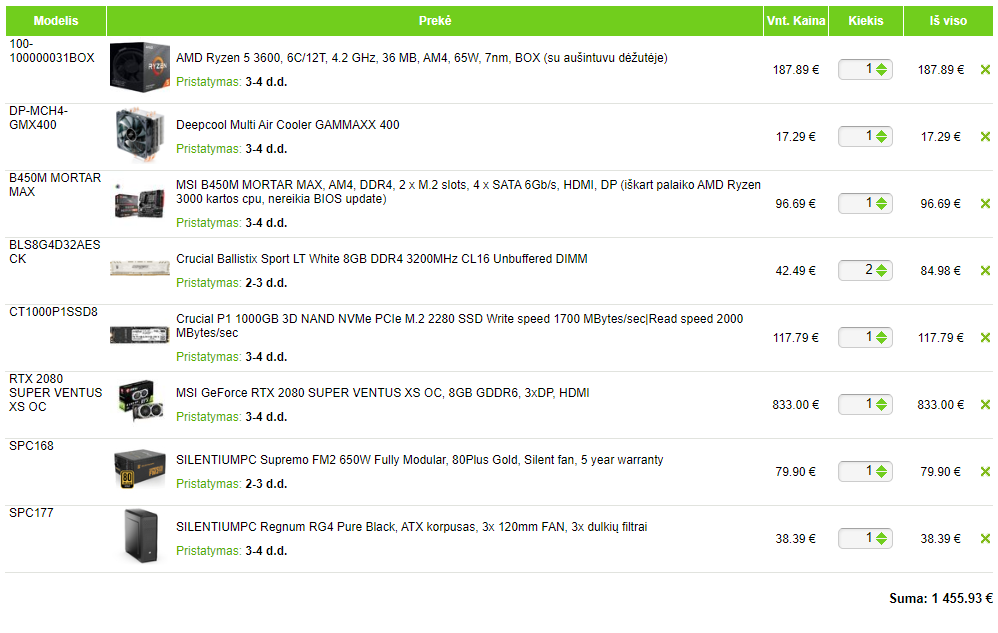View the black Regnum RG4 case image
The height and width of the screenshot is (633, 998).
[x=141, y=536]
